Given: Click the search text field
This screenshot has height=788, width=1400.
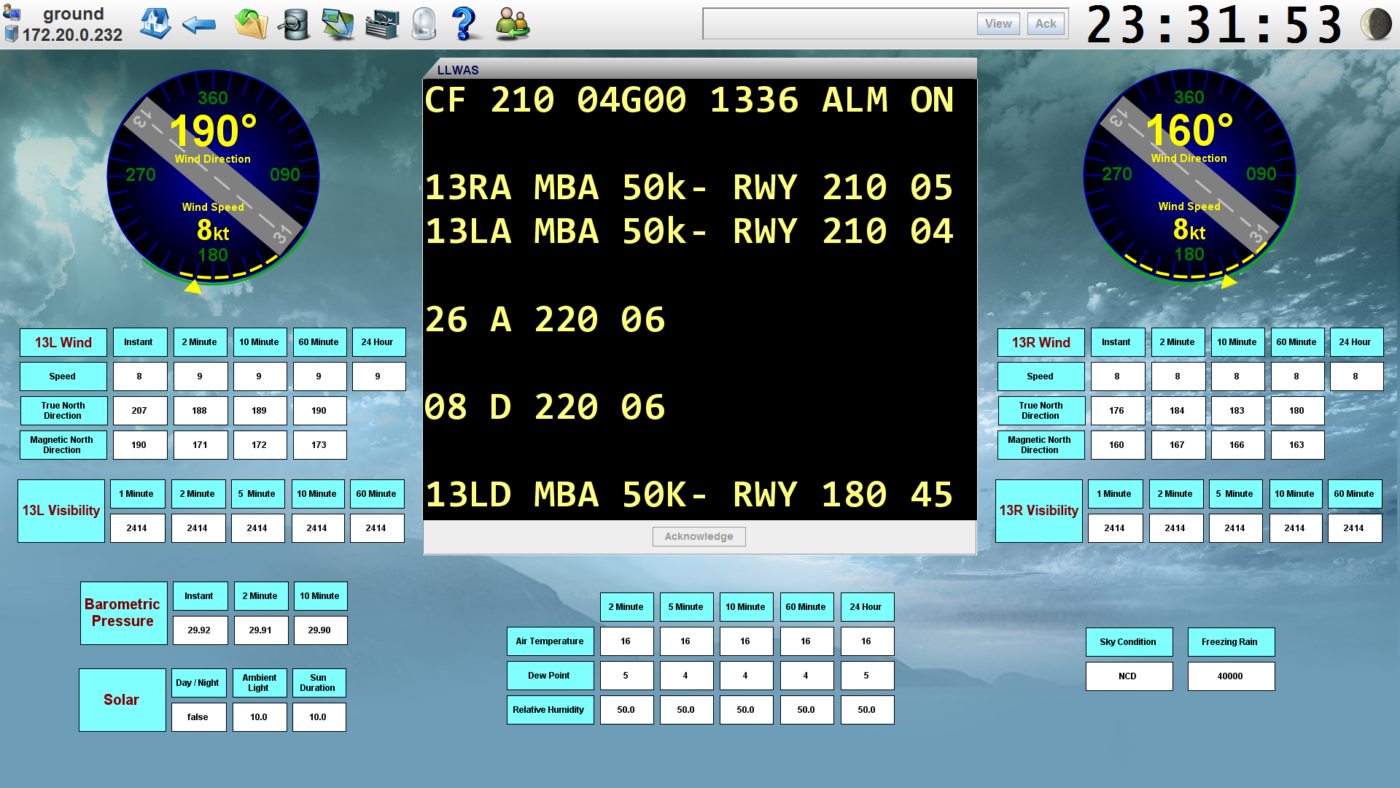Looking at the screenshot, I should [840, 22].
